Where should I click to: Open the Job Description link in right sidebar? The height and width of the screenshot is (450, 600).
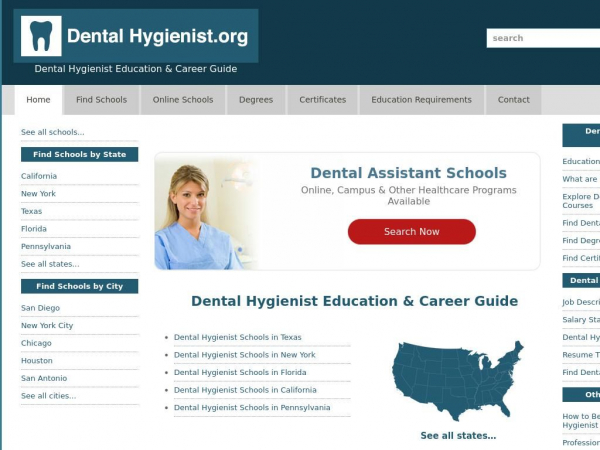(x=581, y=302)
